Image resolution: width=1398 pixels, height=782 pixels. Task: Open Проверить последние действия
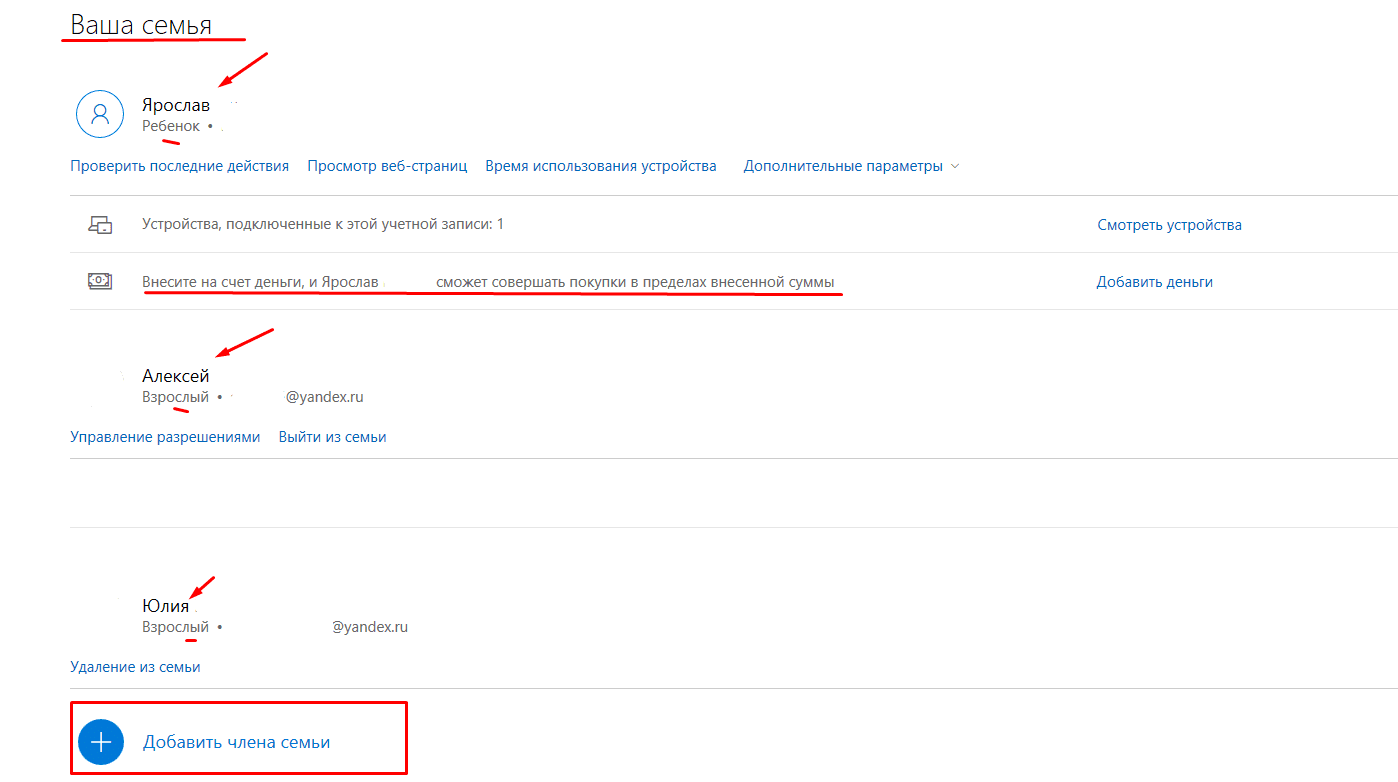(x=179, y=166)
